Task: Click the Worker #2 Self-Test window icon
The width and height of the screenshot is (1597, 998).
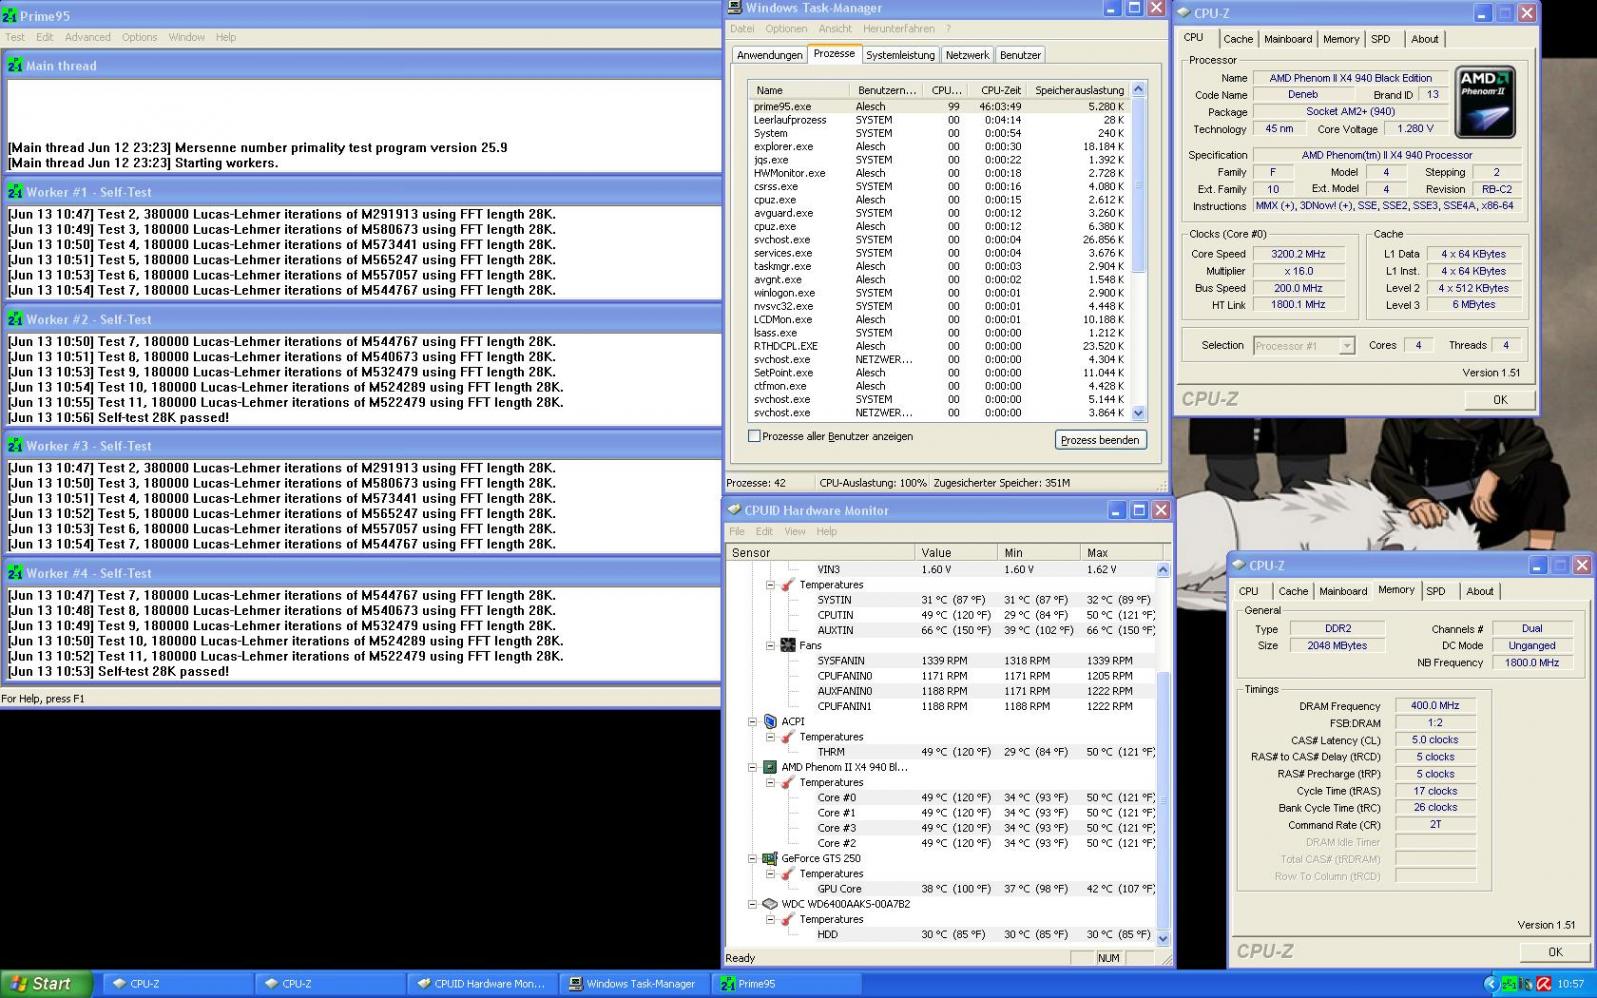Action: tap(15, 319)
